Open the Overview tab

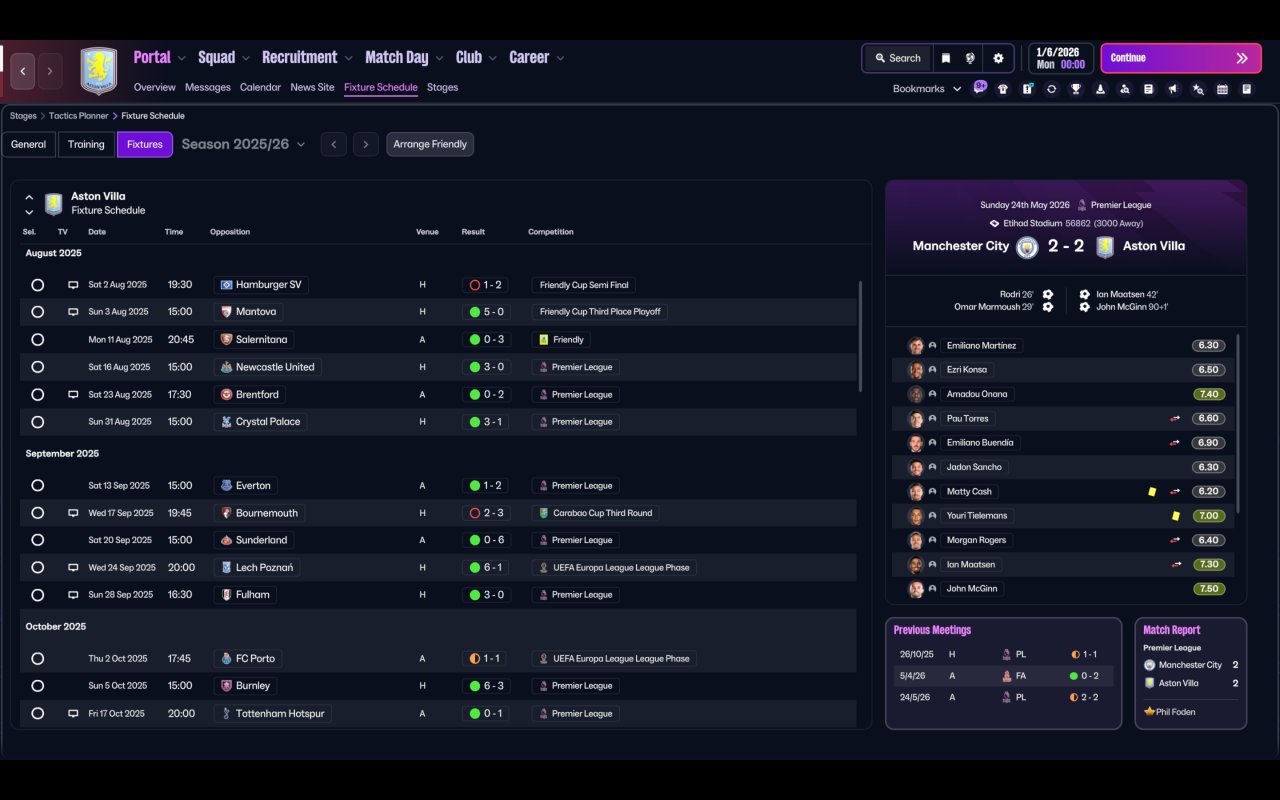pos(154,87)
